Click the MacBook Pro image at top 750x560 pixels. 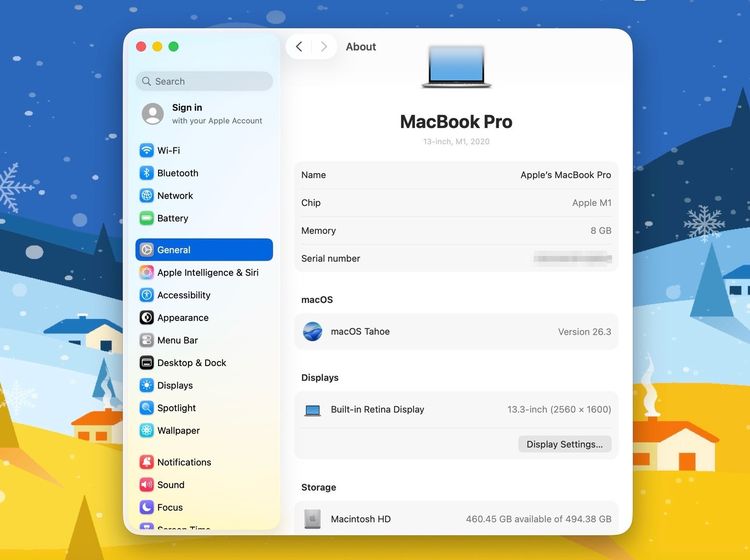[x=456, y=66]
